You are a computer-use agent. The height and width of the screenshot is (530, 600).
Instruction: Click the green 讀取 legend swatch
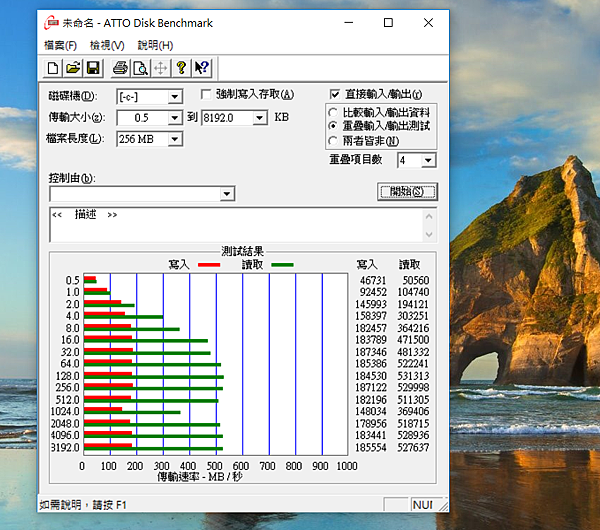tap(282, 265)
